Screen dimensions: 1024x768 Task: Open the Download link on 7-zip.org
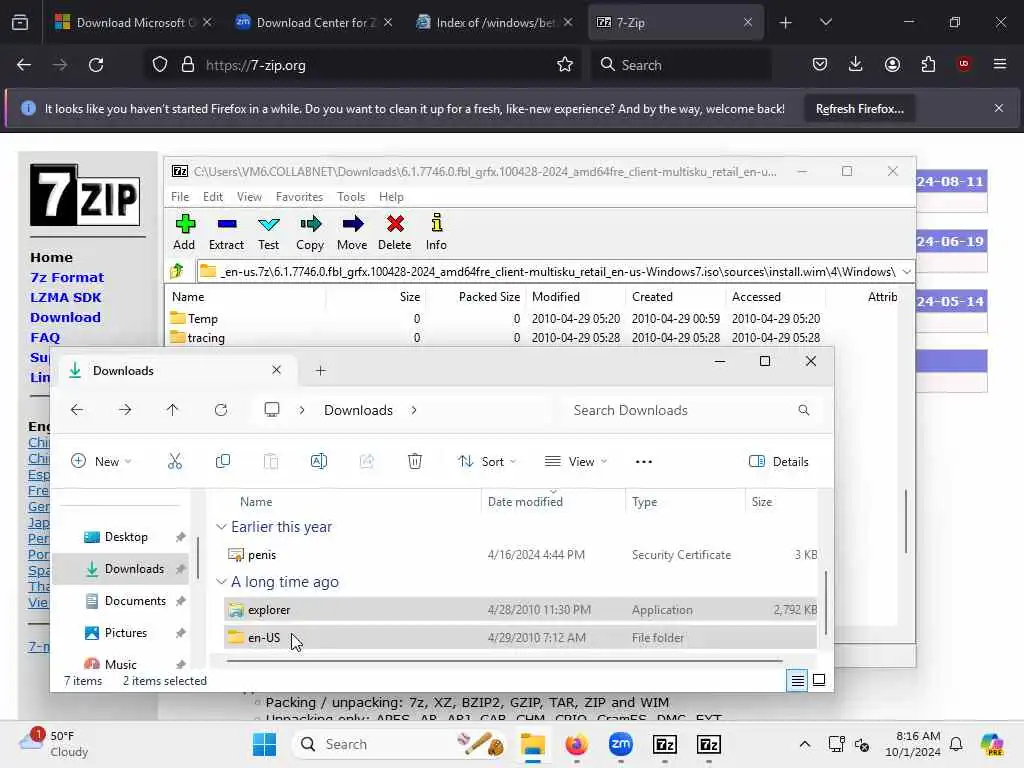[x=65, y=317]
